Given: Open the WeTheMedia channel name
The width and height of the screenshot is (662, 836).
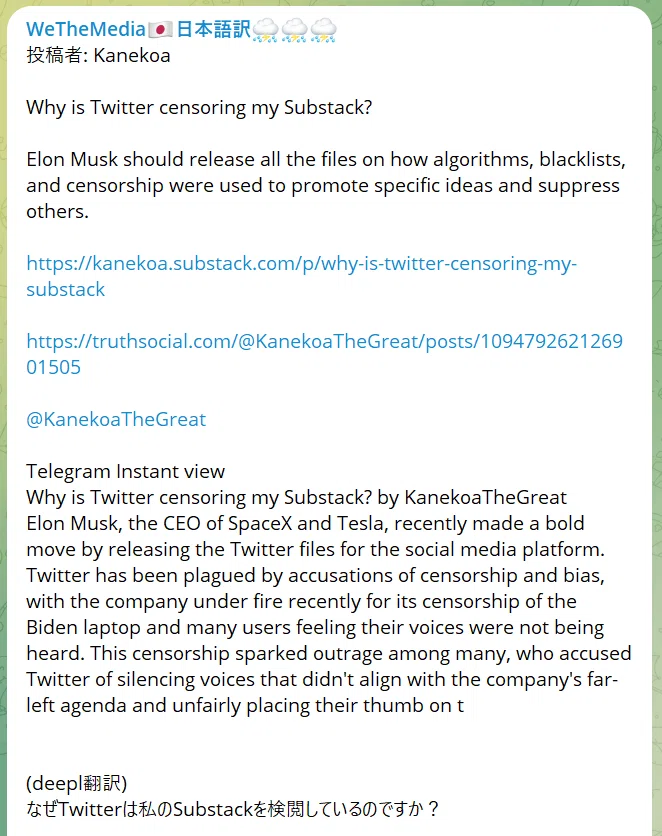Looking at the screenshot, I should pos(85,29).
